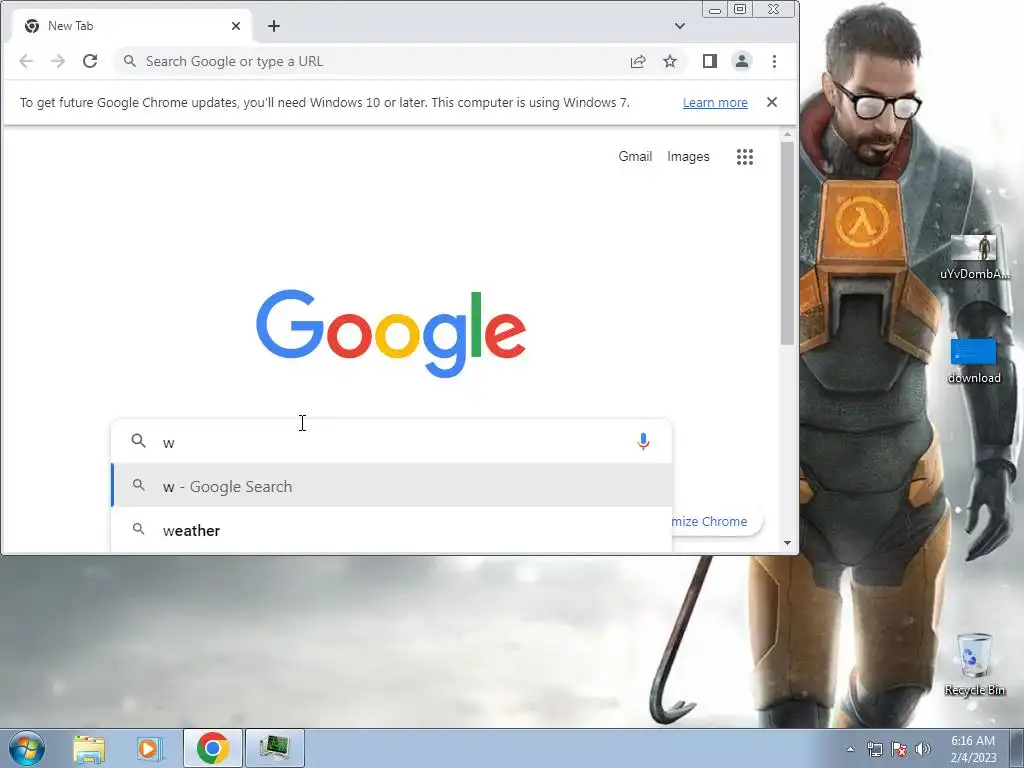The image size is (1024, 768).
Task: Click the page scrollbar up arrow
Action: click(787, 134)
